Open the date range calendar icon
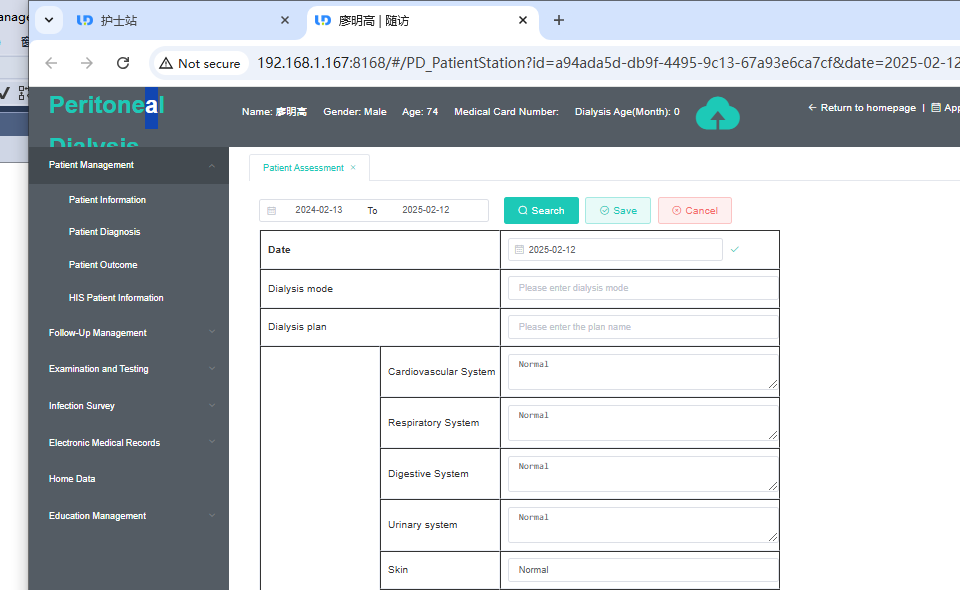The width and height of the screenshot is (960, 590). [x=272, y=211]
